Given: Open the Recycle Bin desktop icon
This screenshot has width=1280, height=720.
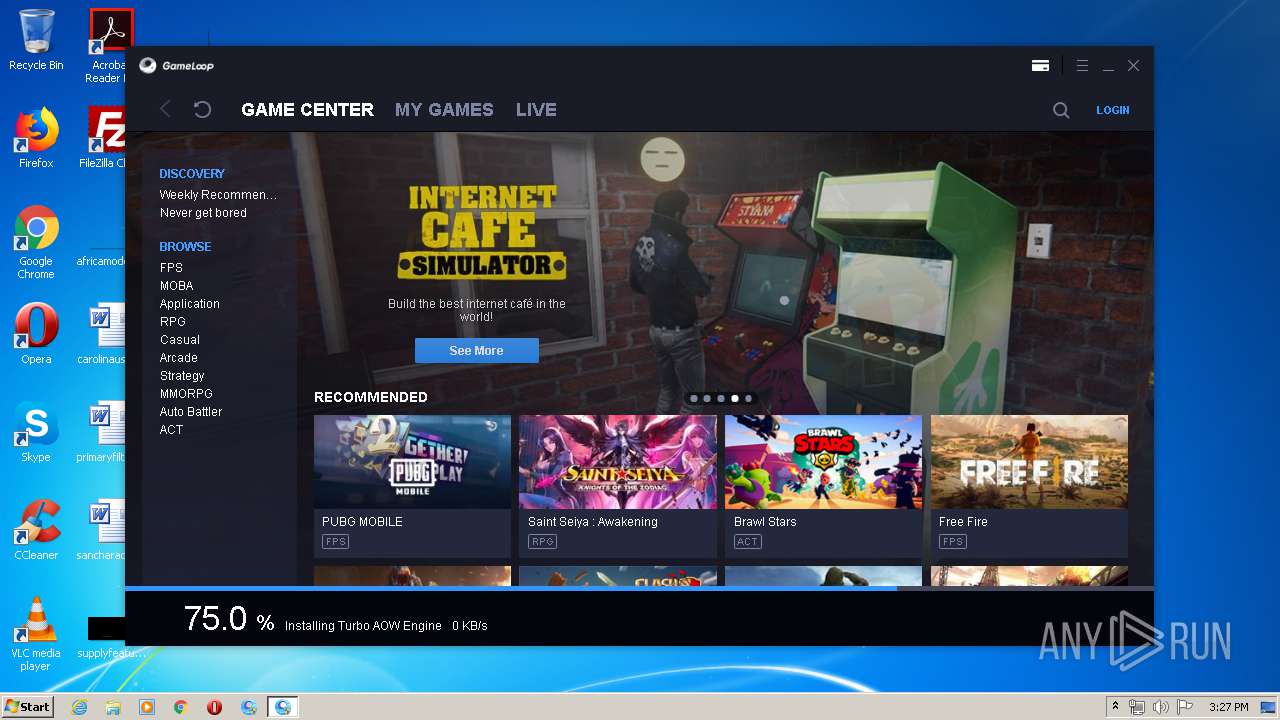Looking at the screenshot, I should (36, 40).
